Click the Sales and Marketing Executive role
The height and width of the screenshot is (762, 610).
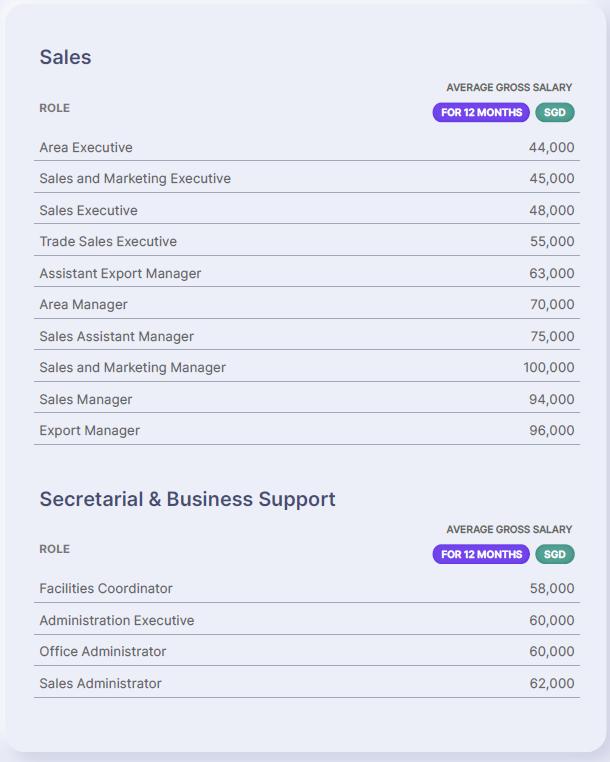tap(135, 178)
